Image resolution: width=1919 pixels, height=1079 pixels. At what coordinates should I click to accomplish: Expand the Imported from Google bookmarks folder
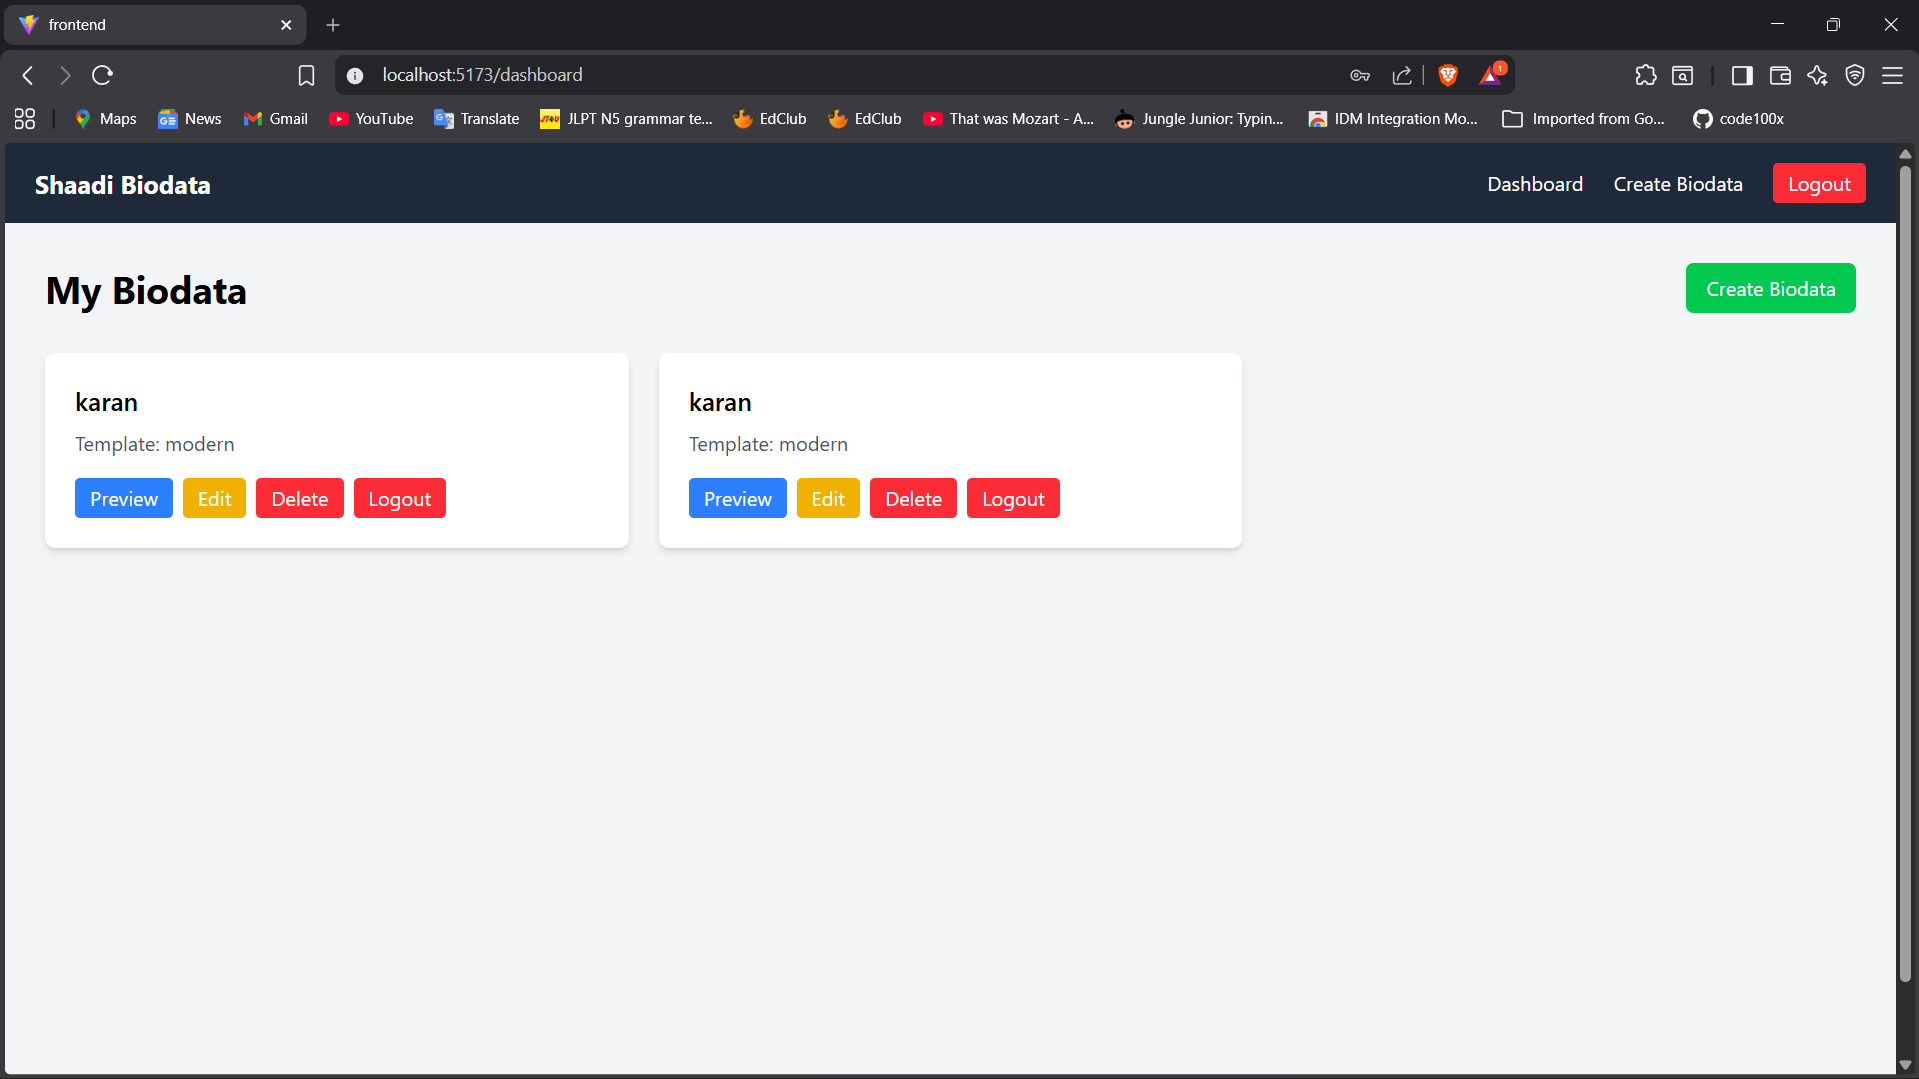[1584, 119]
